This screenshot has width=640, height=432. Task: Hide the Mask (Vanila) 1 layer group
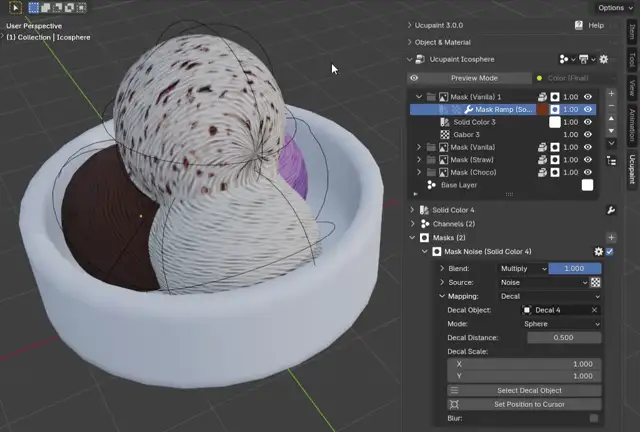tap(588, 97)
